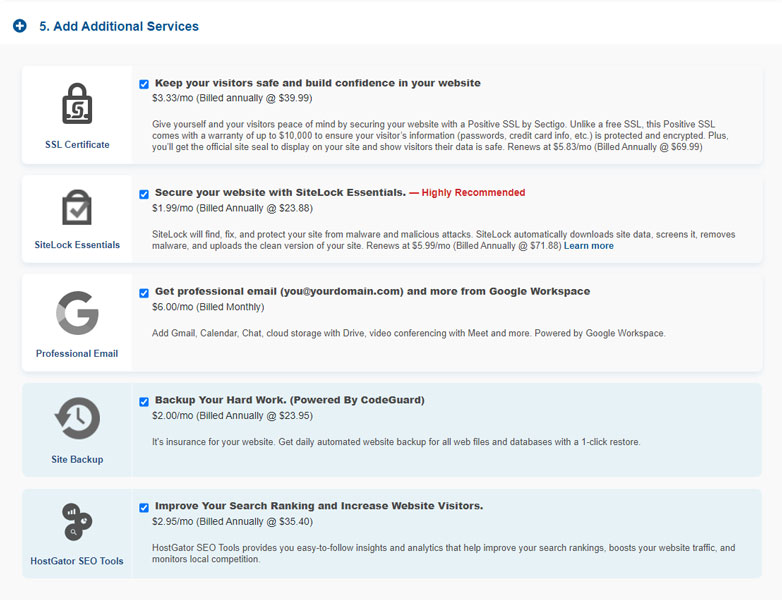Click the SSL Certificate label
782x600 pixels.
(77, 145)
